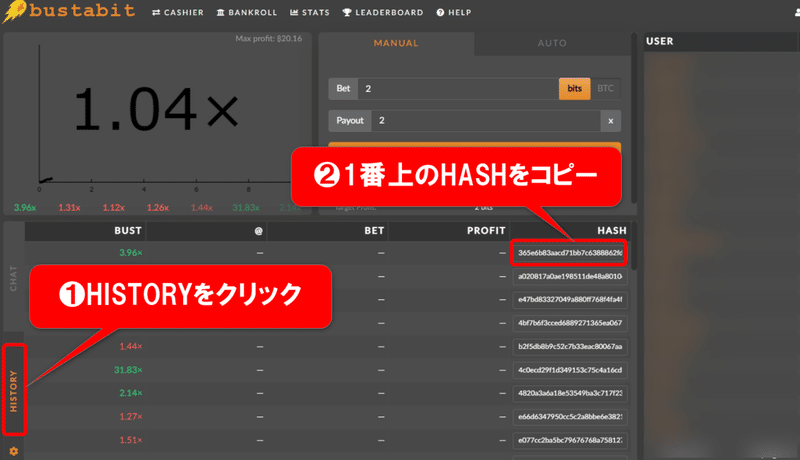
Task: Click the recent 31.83x bust result
Action: click(x=246, y=208)
